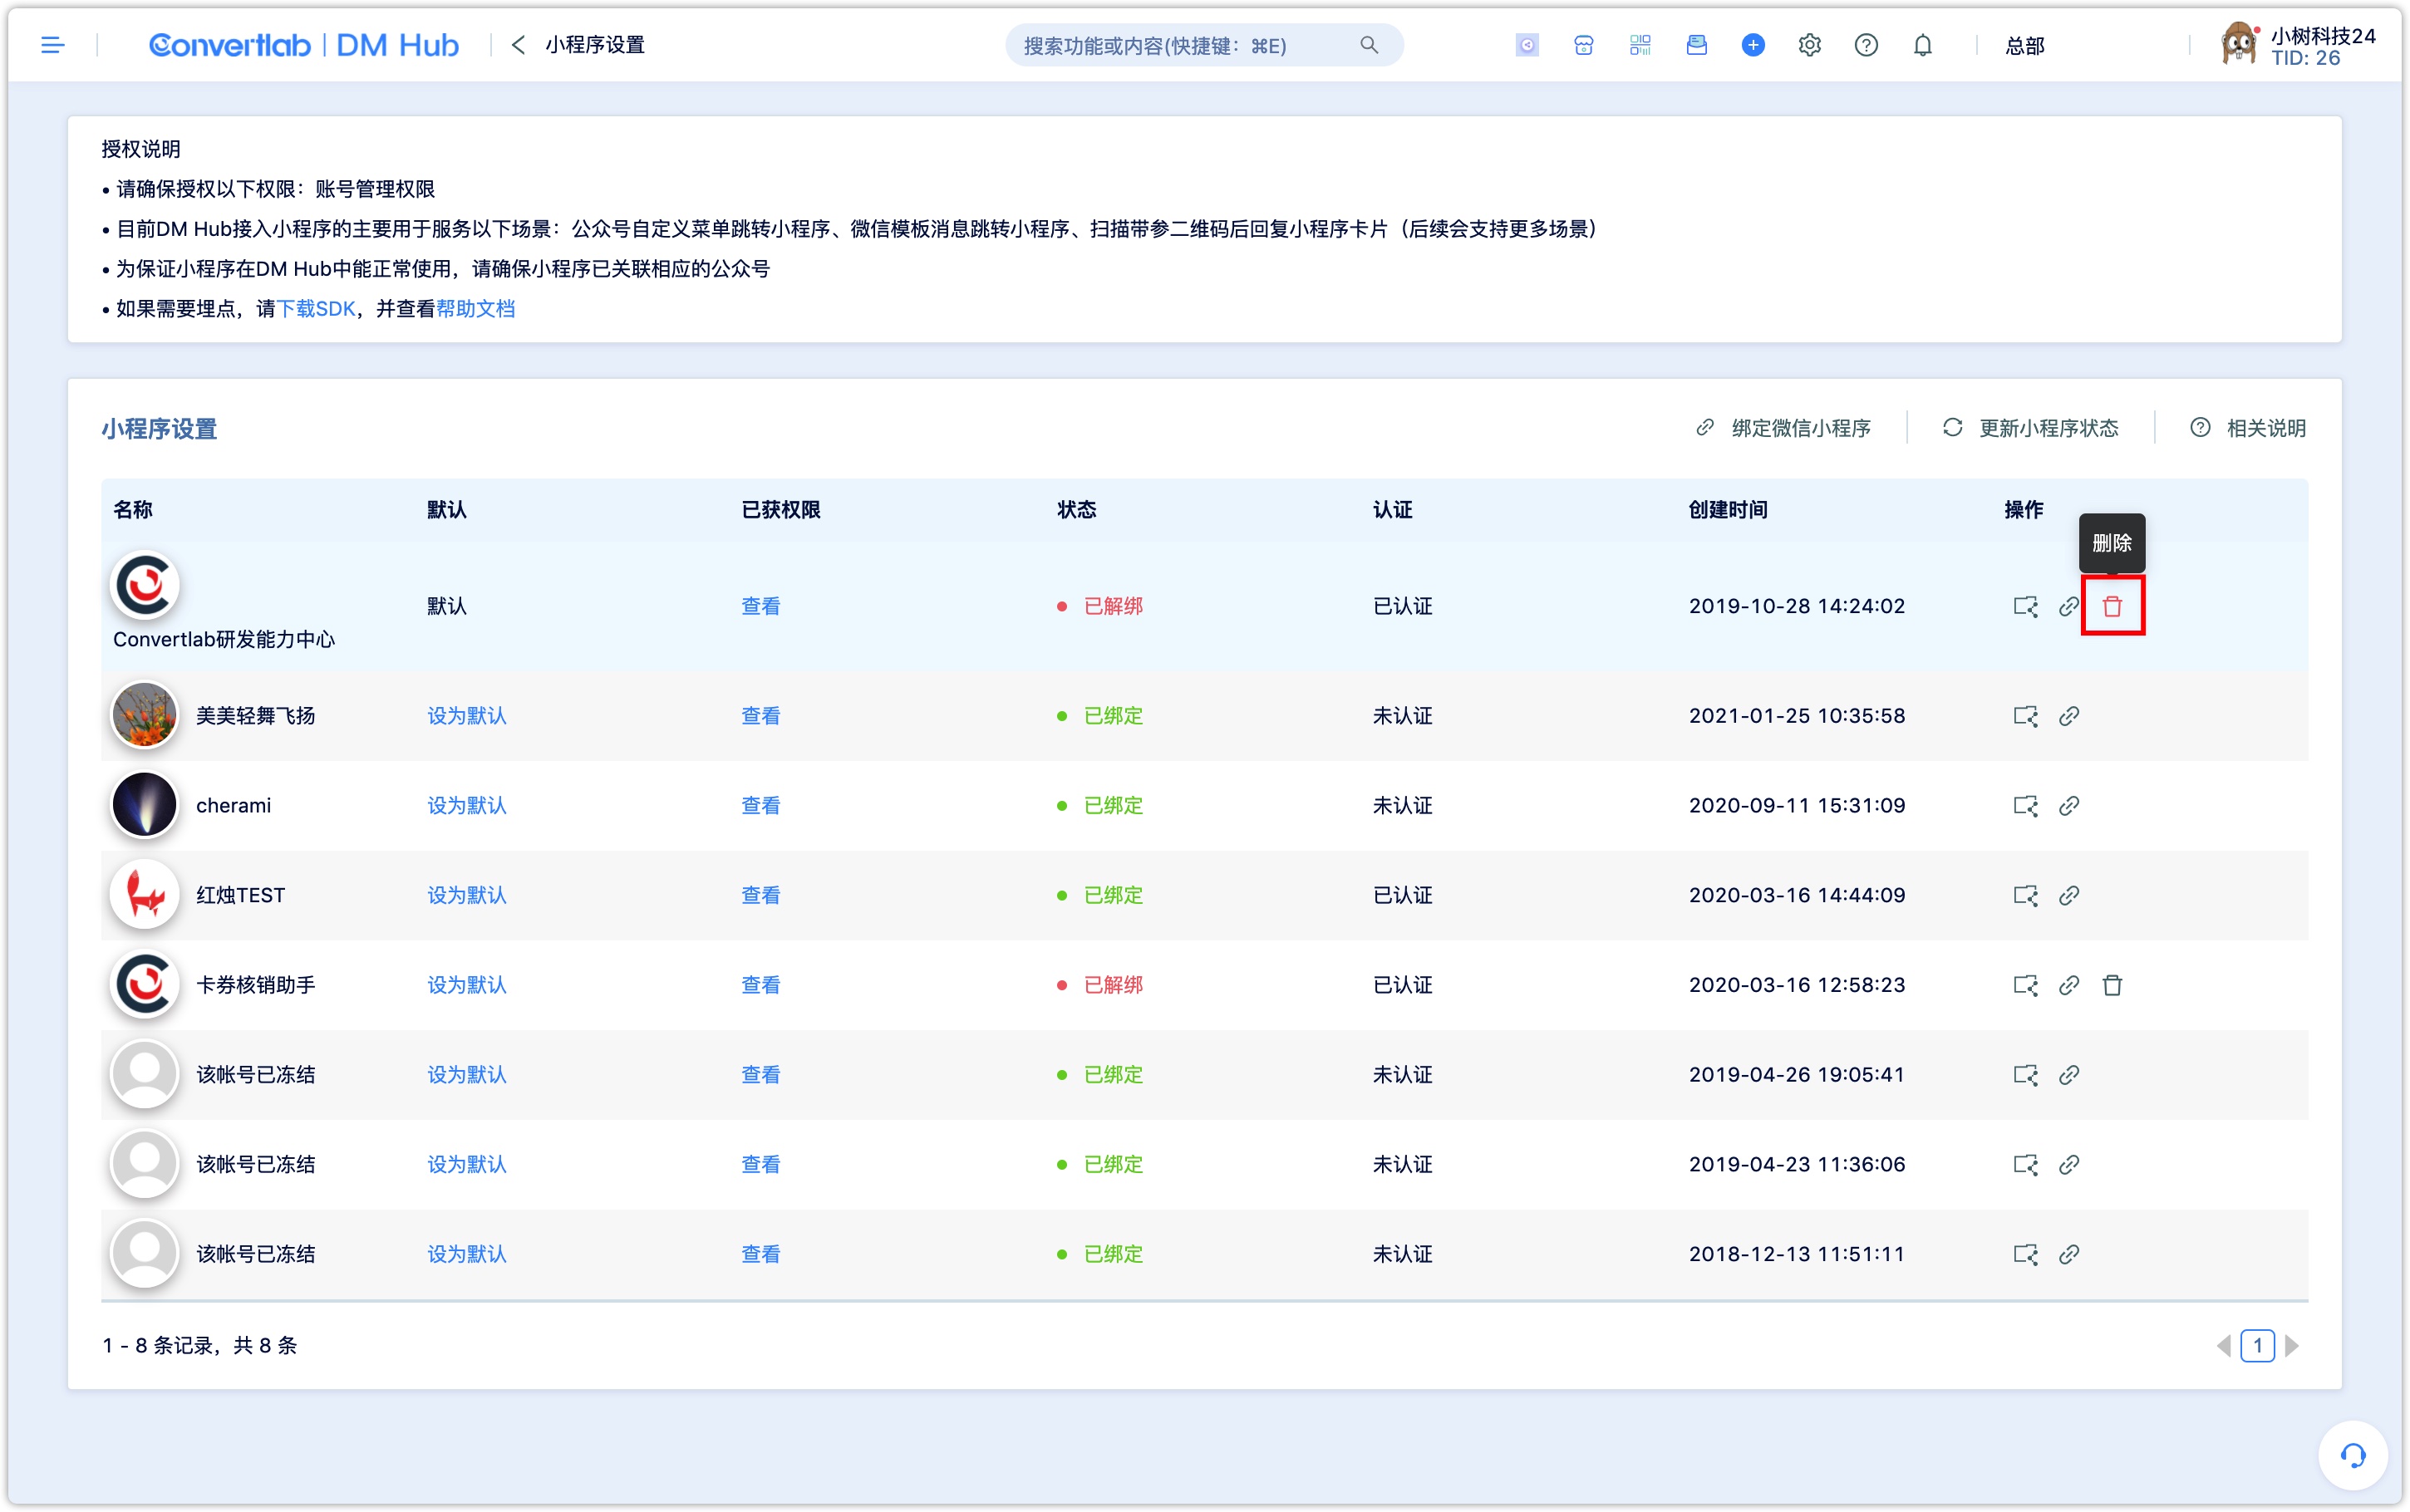The height and width of the screenshot is (1512, 2410).
Task: View permissions for 卡券核销助手
Action: 761,985
